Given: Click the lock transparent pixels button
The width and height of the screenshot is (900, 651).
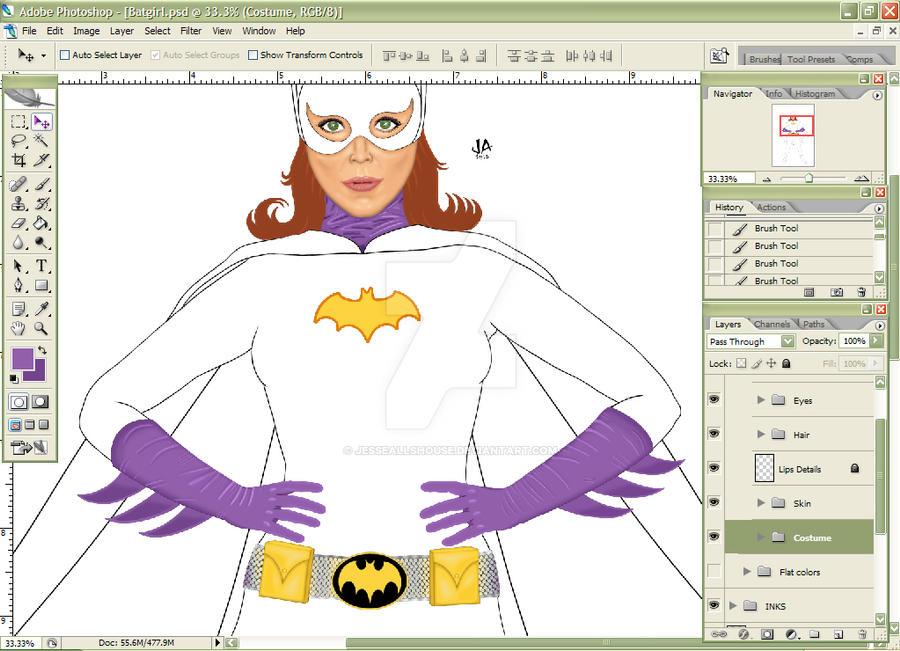Looking at the screenshot, I should 742,363.
